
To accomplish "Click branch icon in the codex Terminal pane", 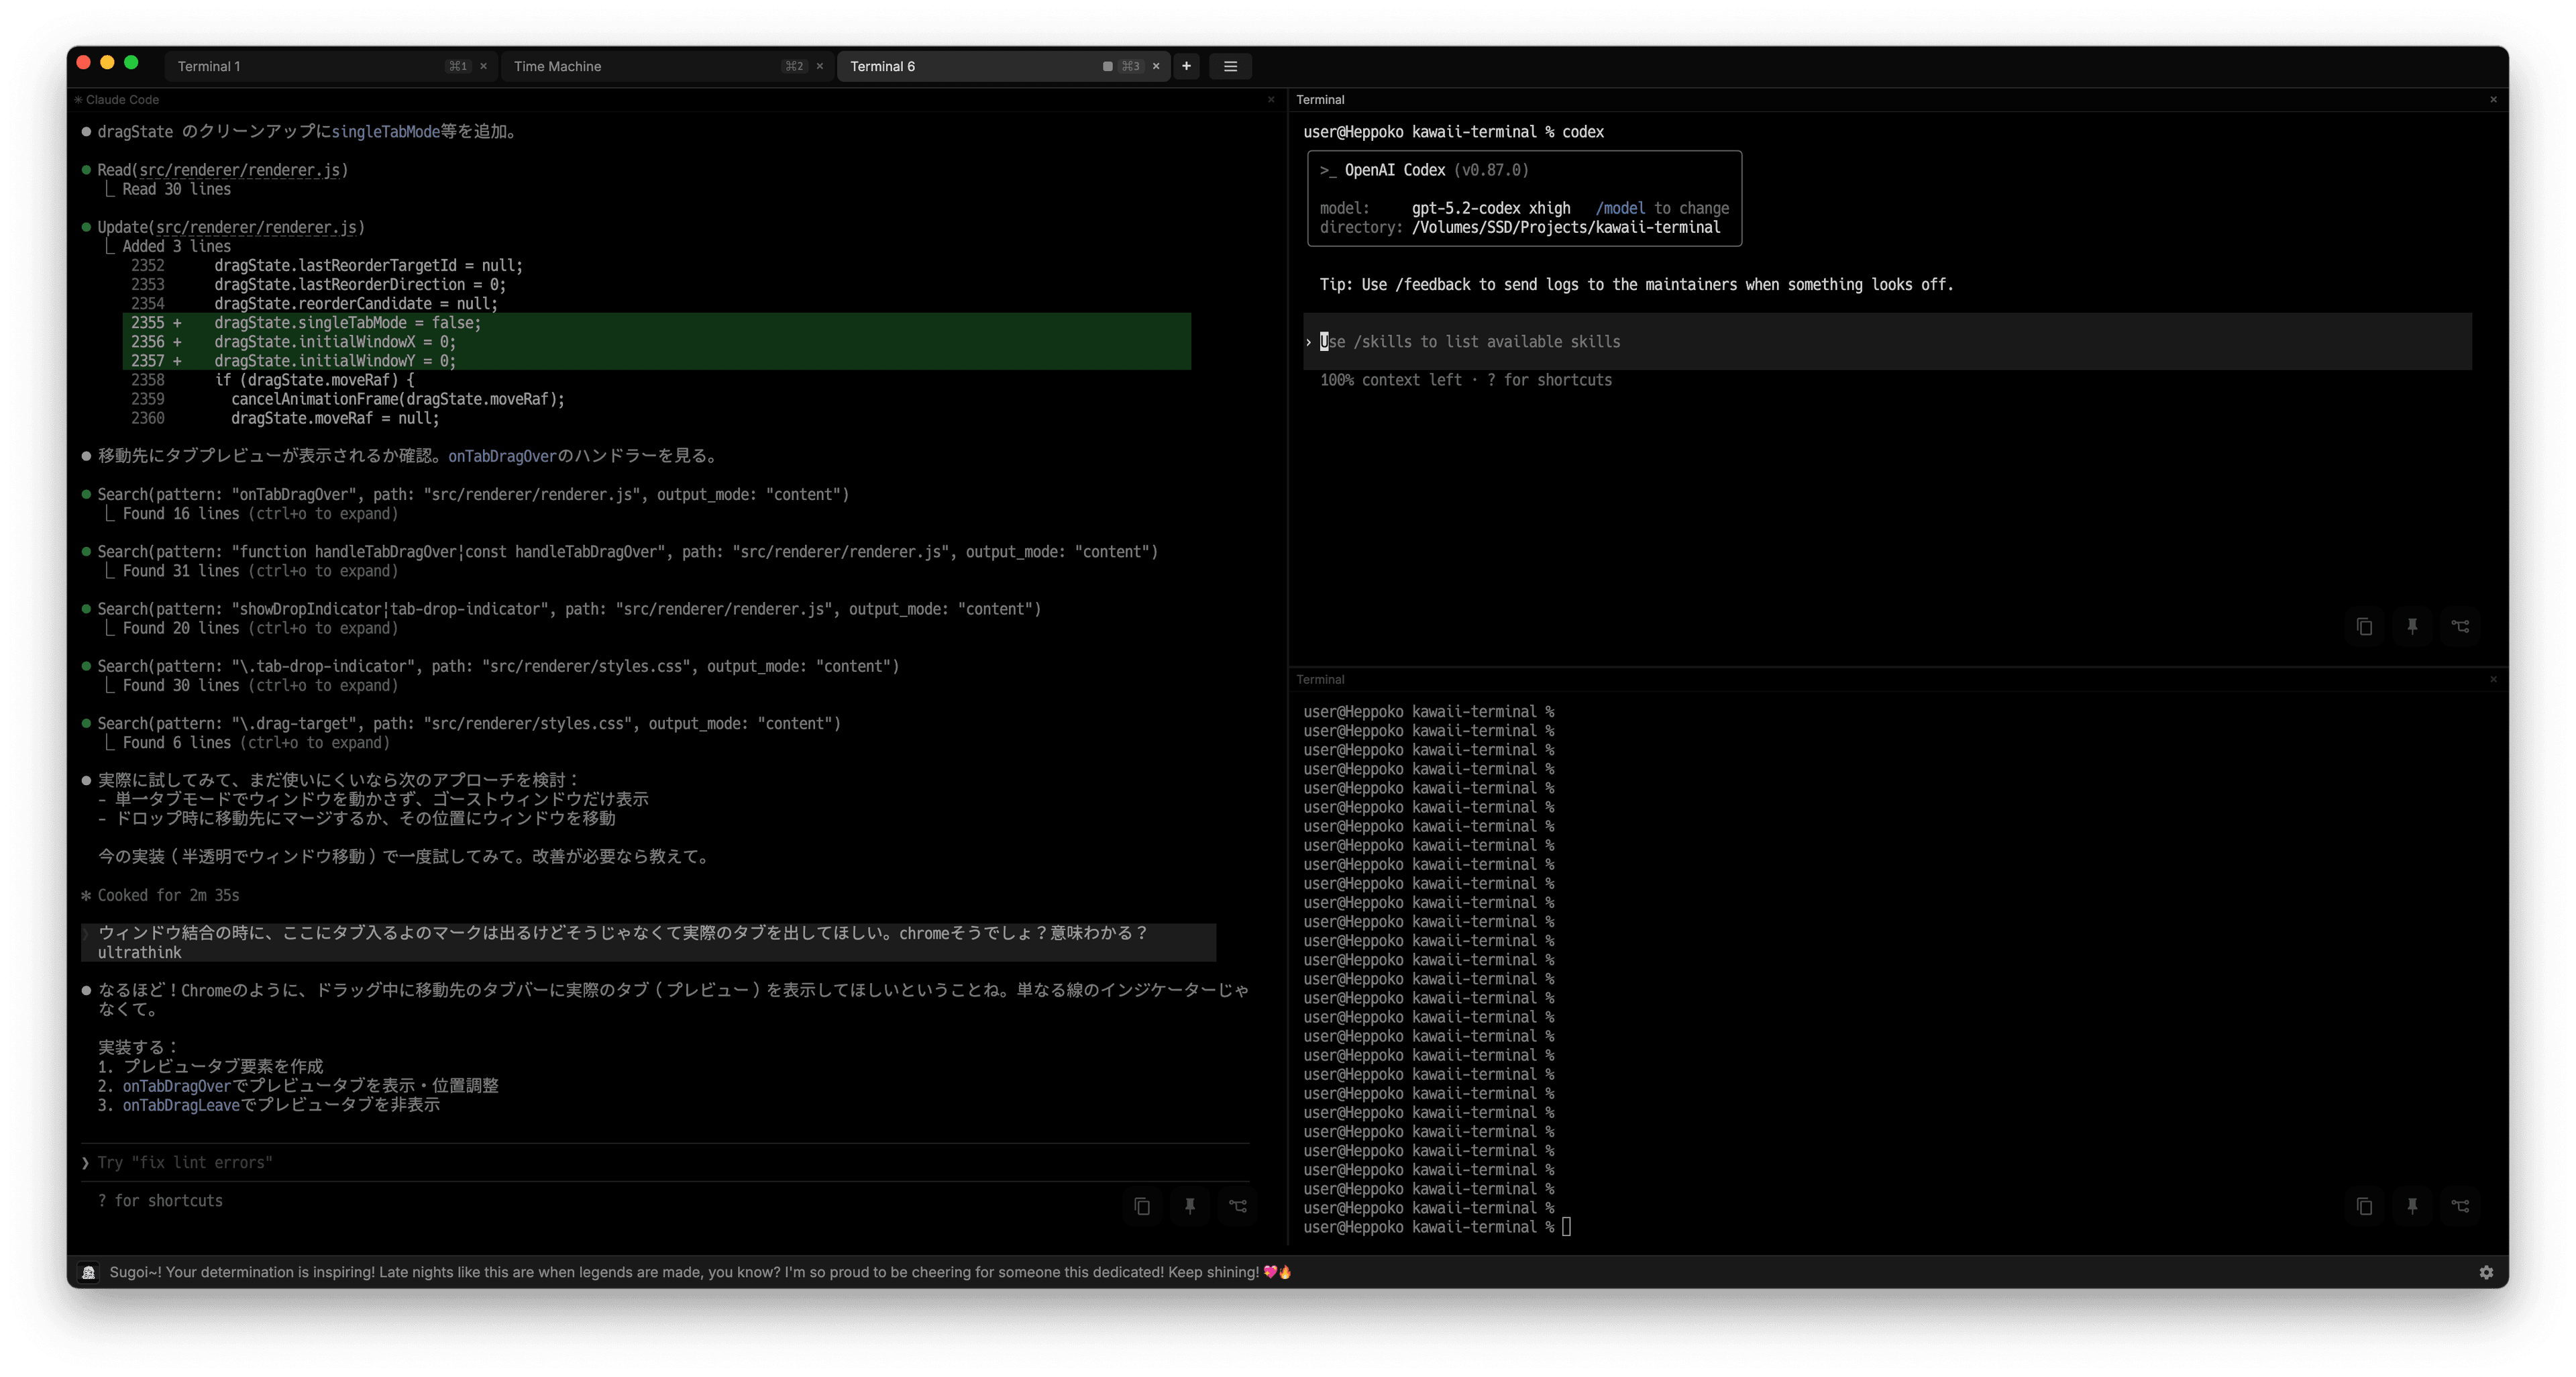I will tap(2460, 626).
